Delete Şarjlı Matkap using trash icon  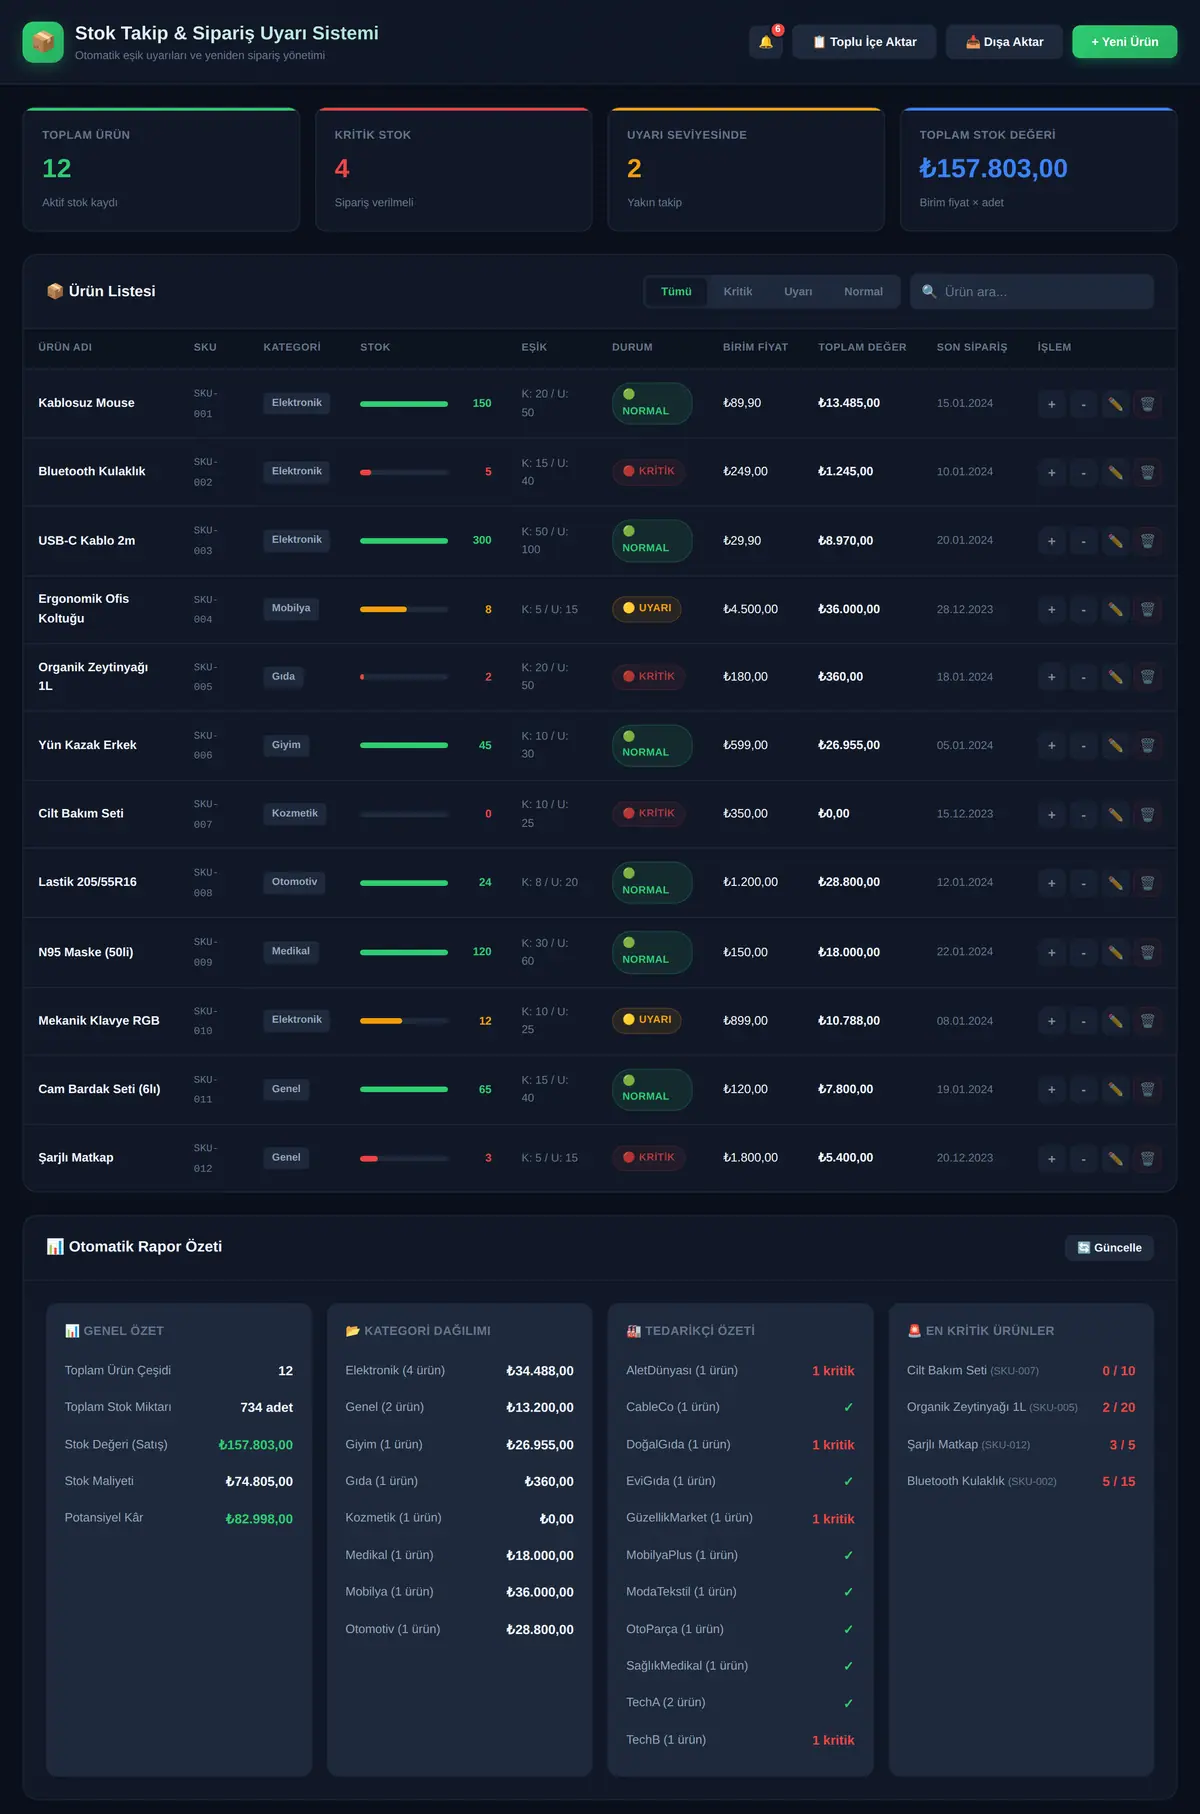coord(1147,1158)
